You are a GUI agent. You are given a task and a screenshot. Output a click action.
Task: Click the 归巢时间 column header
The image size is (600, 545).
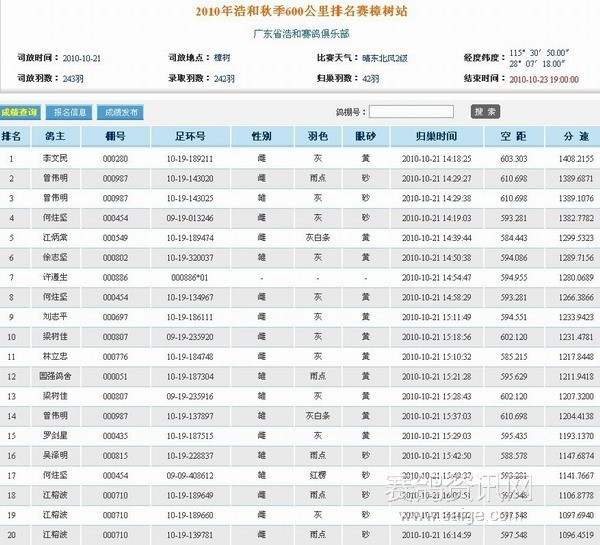point(437,136)
